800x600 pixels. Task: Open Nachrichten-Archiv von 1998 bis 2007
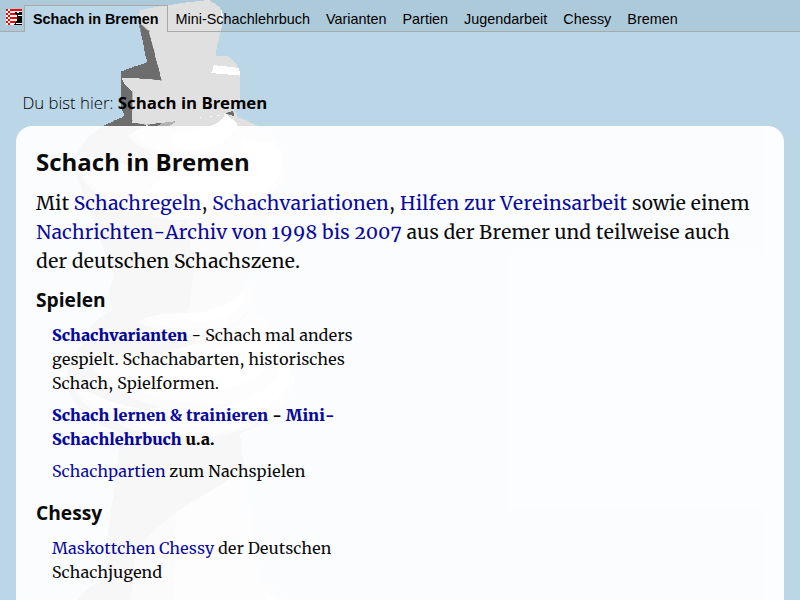click(x=219, y=232)
